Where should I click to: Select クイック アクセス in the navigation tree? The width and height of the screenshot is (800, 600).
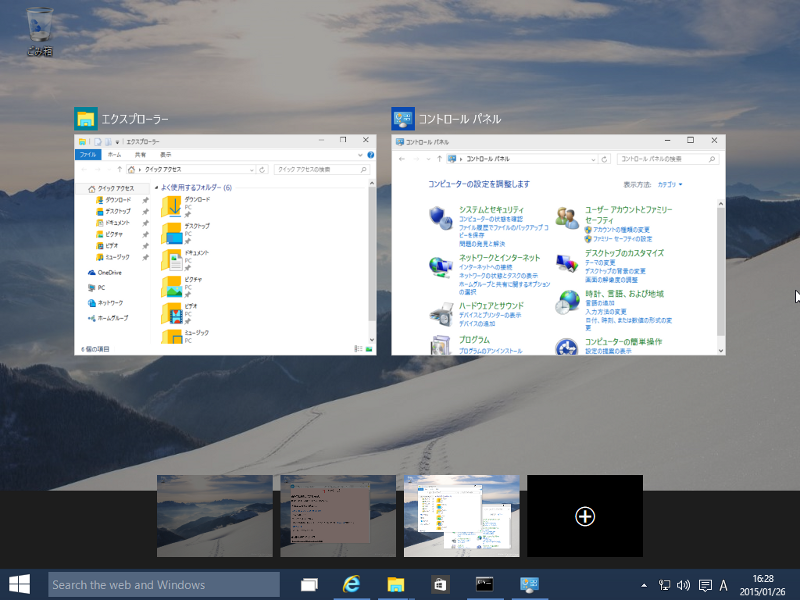[x=116, y=188]
